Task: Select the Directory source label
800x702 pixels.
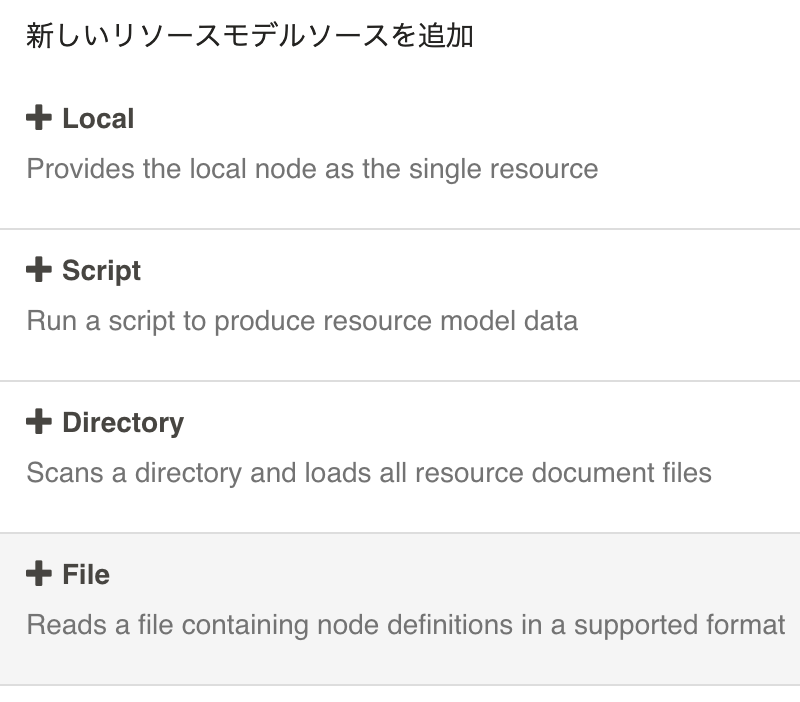Action: [122, 423]
